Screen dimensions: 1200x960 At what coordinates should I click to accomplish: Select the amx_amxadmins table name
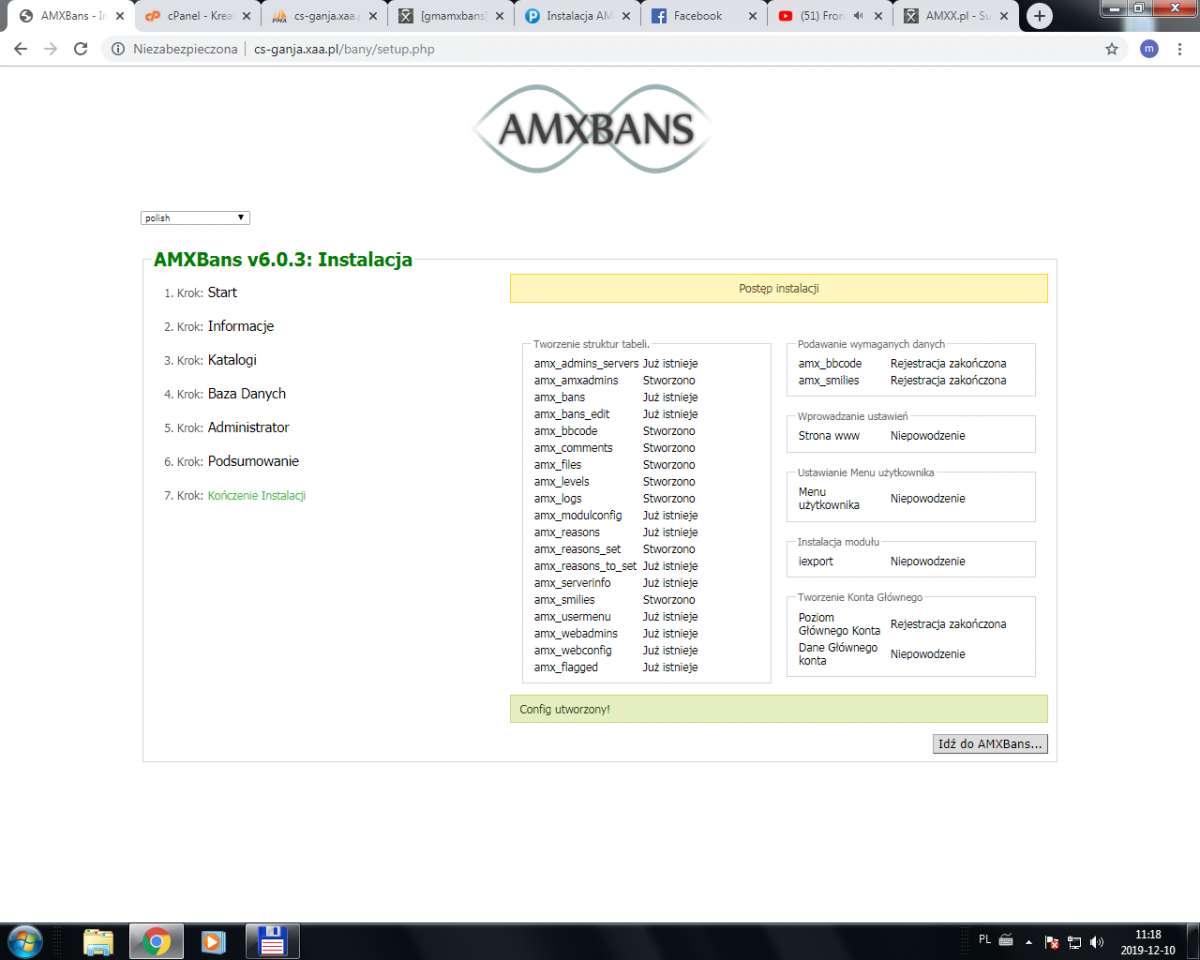click(576, 381)
